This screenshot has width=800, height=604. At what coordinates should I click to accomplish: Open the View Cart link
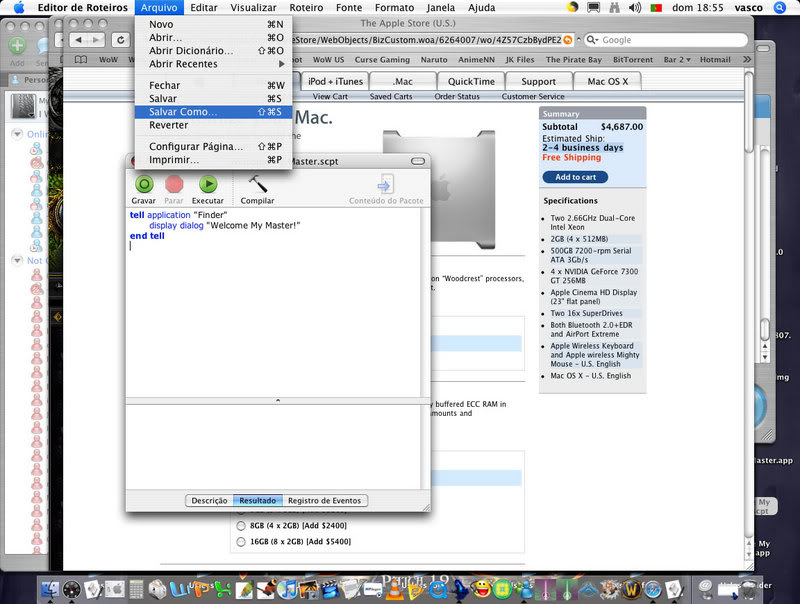(x=330, y=96)
